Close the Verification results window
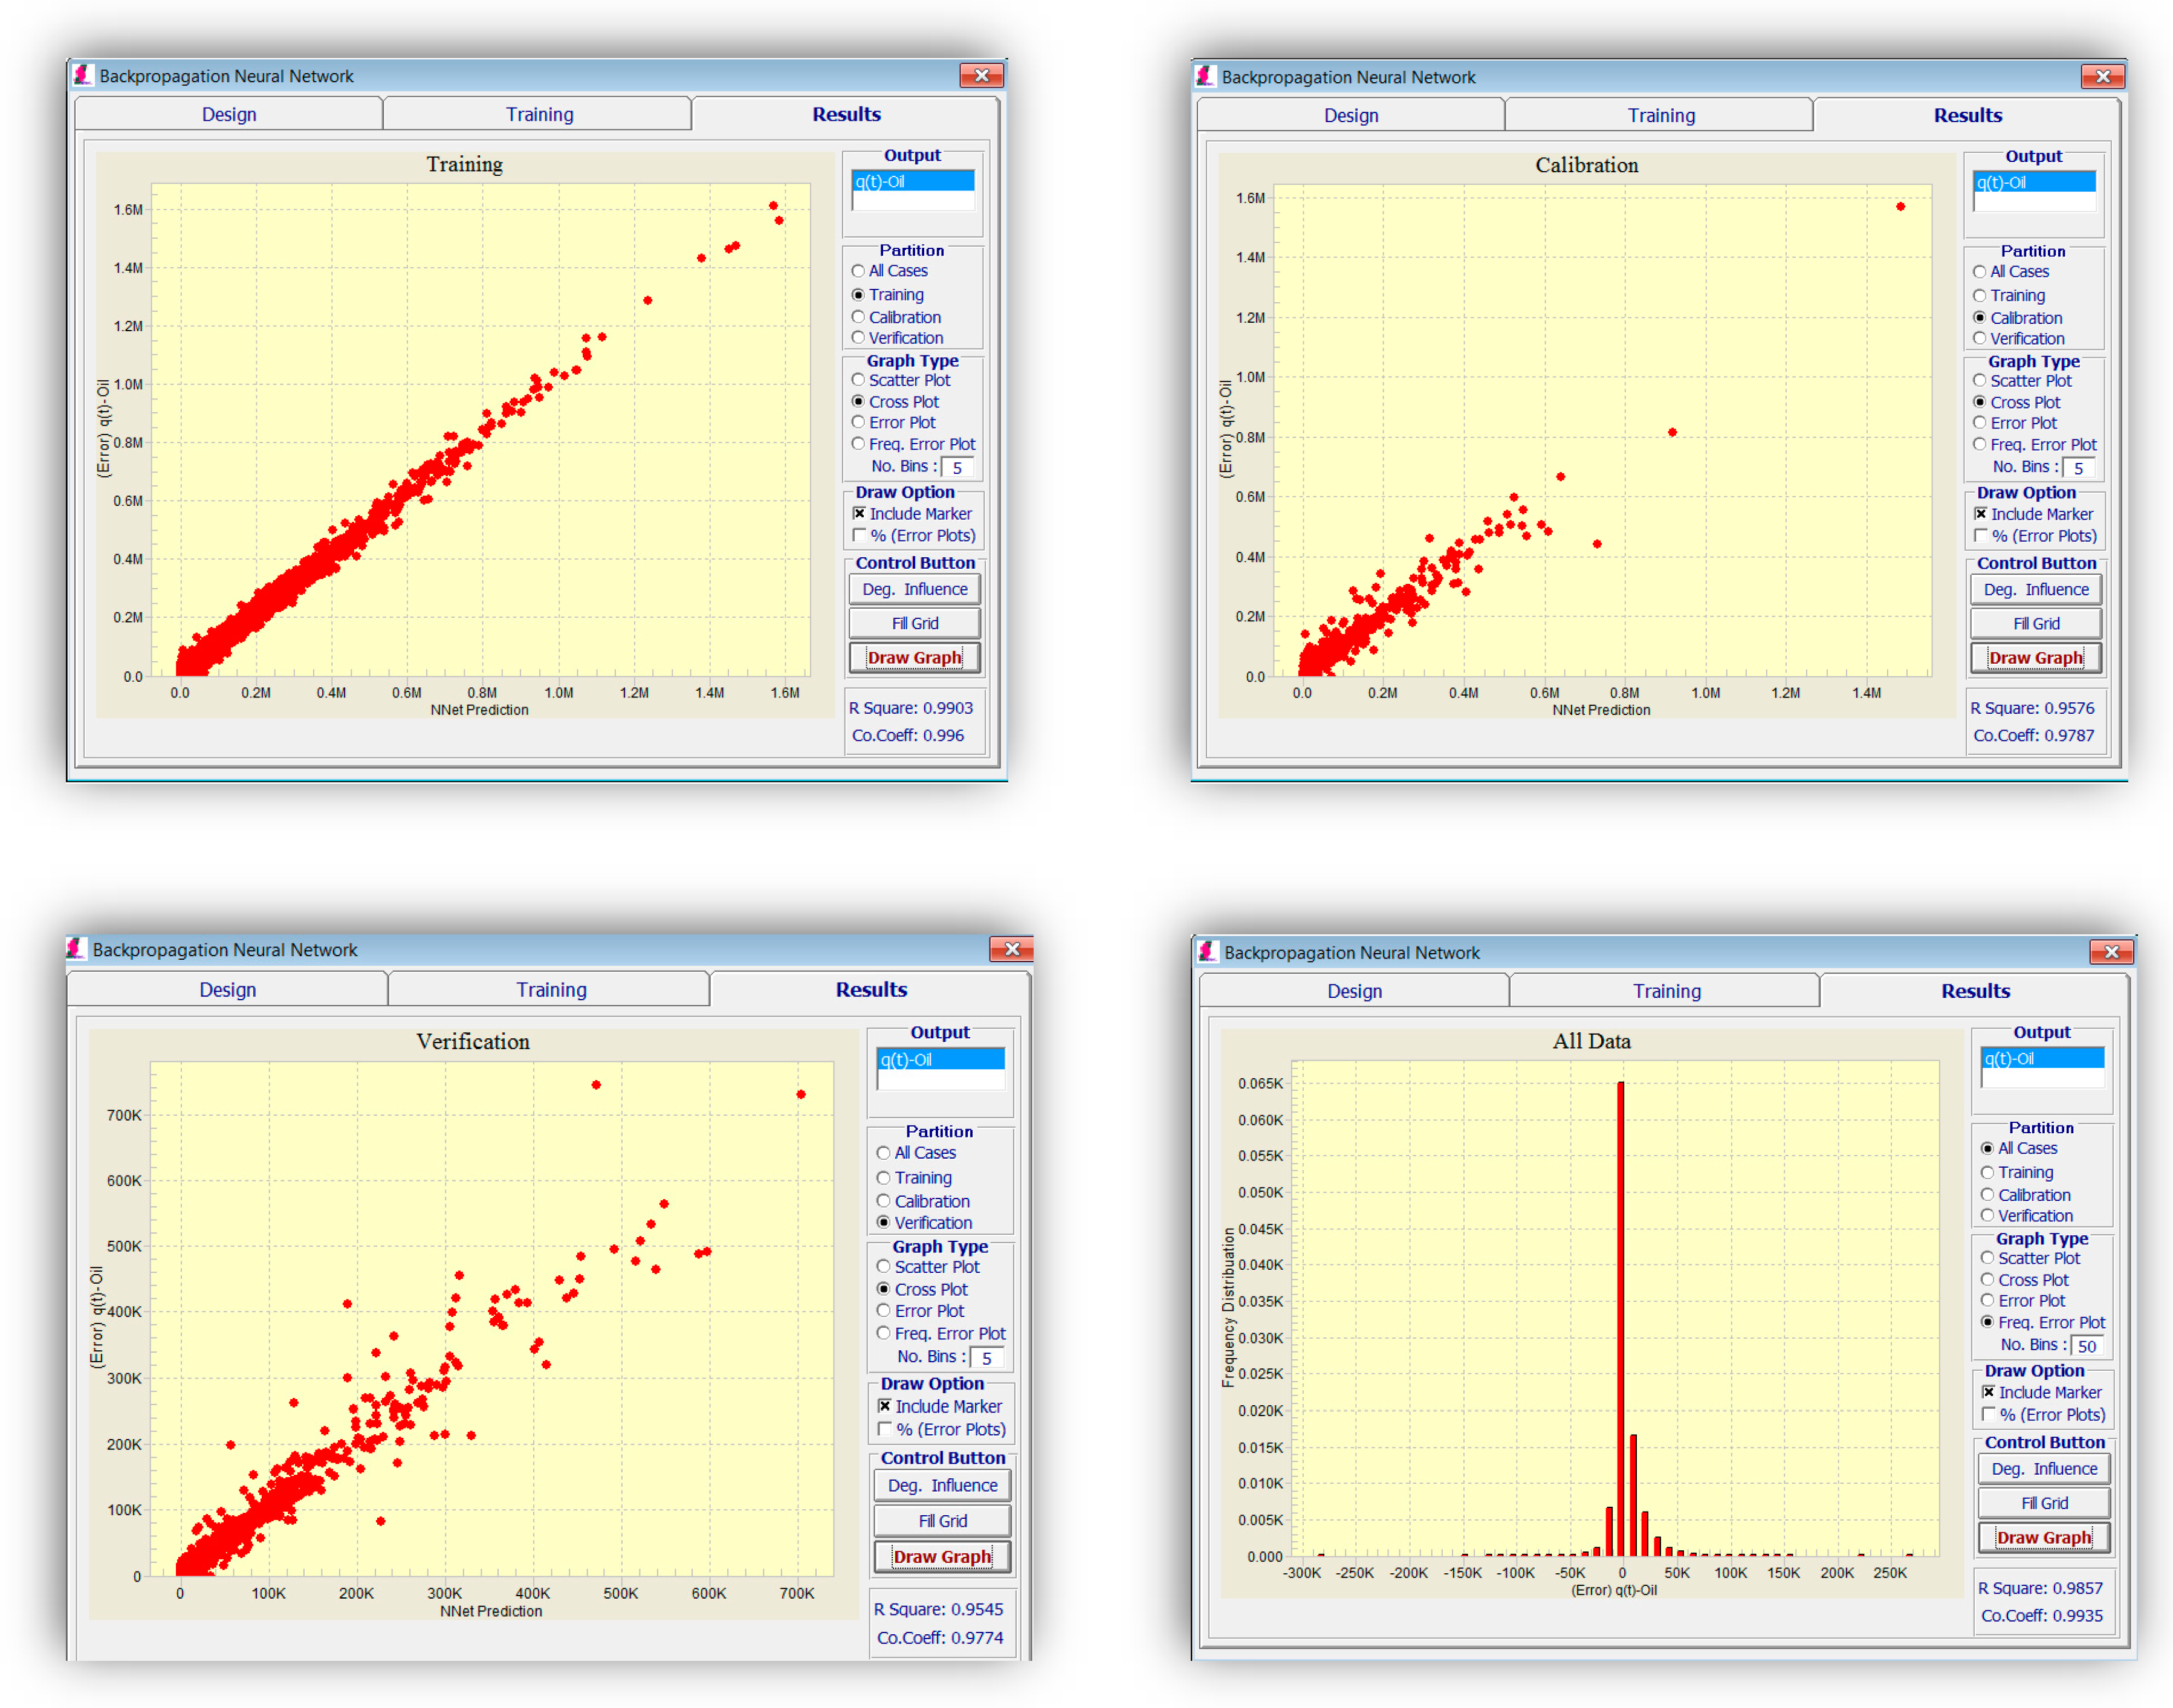The image size is (2173, 1708). click(1011, 949)
